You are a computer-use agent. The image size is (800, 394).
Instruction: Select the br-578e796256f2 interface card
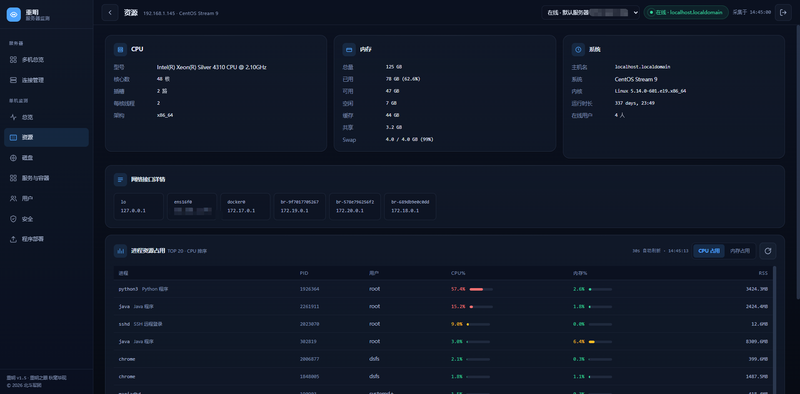(x=355, y=206)
